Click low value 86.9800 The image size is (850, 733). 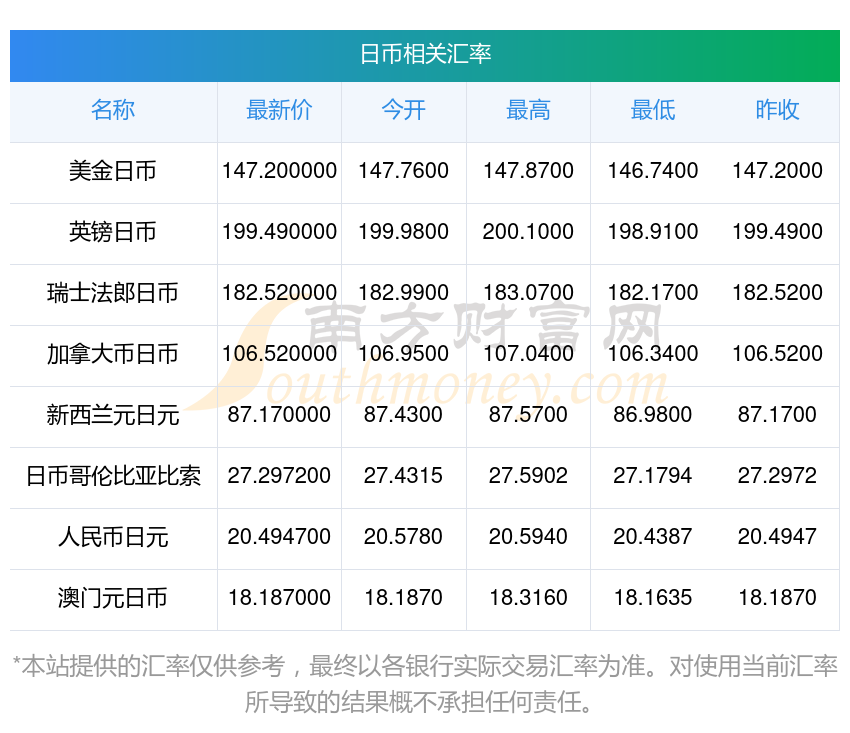[x=653, y=415]
